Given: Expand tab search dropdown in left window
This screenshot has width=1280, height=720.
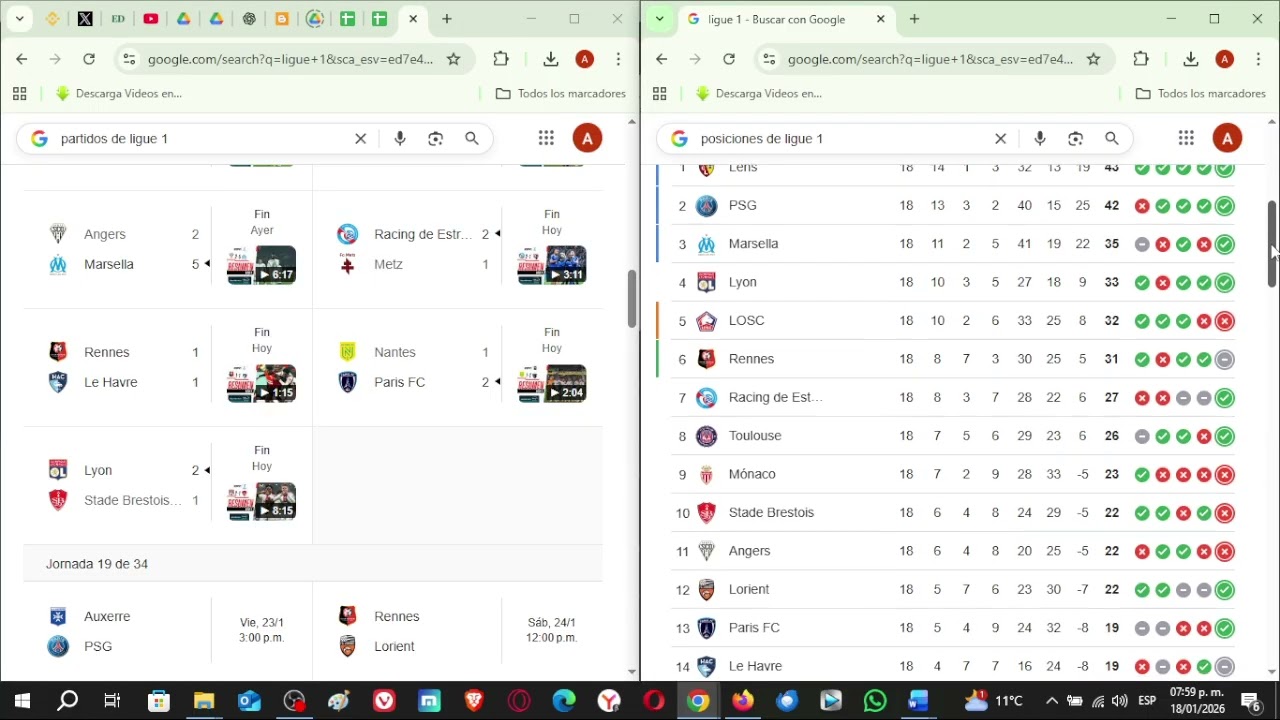Looking at the screenshot, I should click(x=19, y=19).
